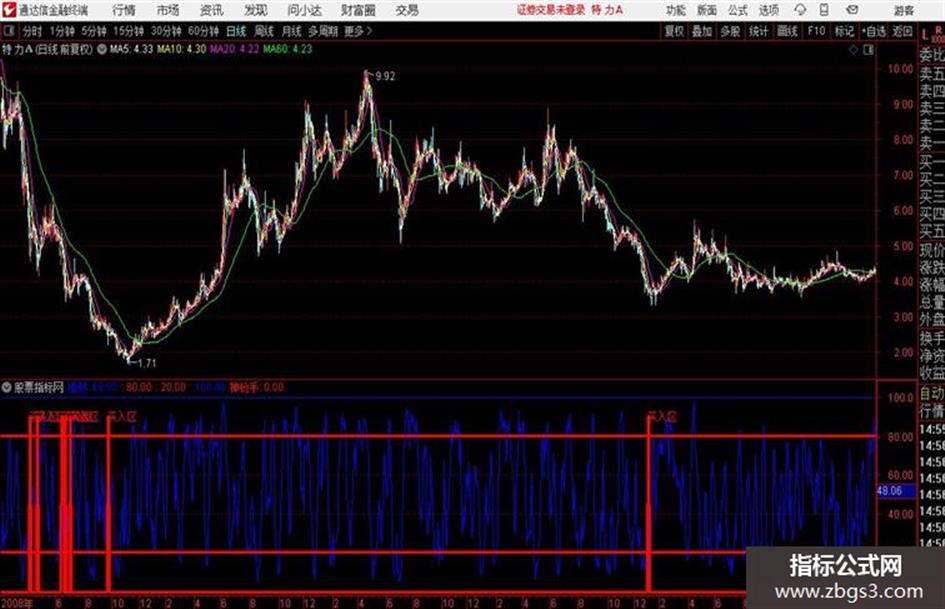The image size is (945, 609).
Task: Click the Tongdaxin red logo icon
Action: tap(8, 10)
